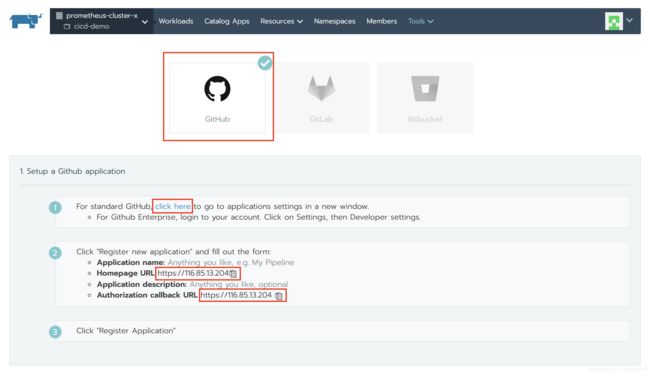
Task: Expand the Tools dropdown menu
Action: click(420, 21)
